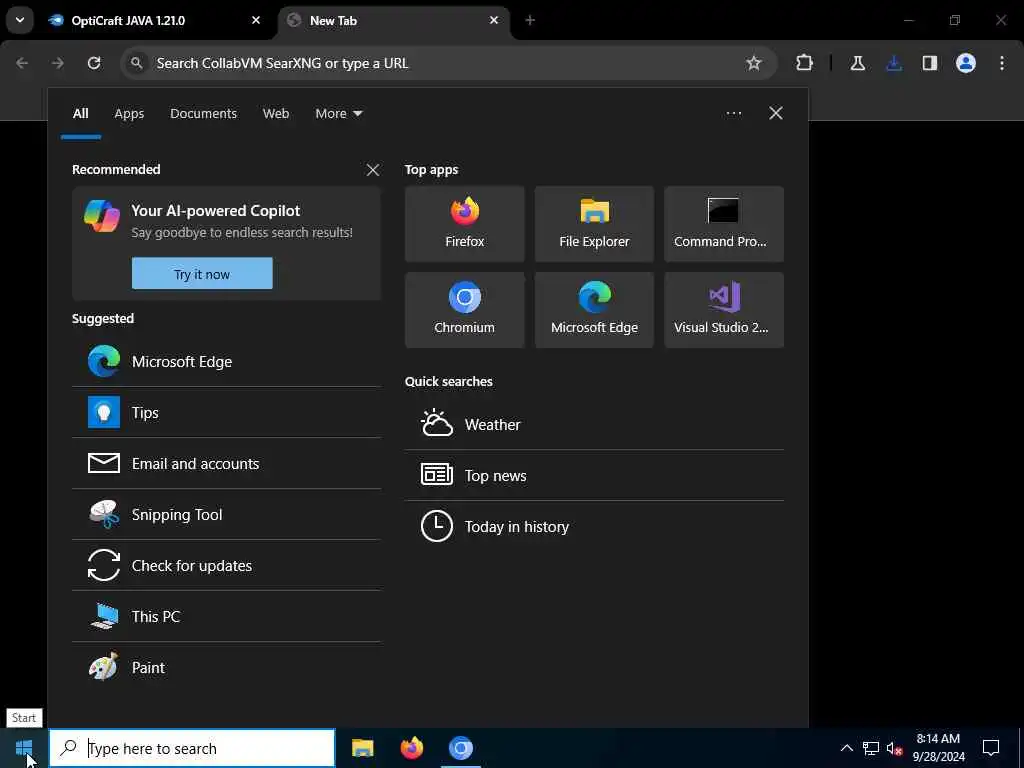Open This PC from Suggested list
Image resolution: width=1024 pixels, height=768 pixels.
tap(226, 616)
